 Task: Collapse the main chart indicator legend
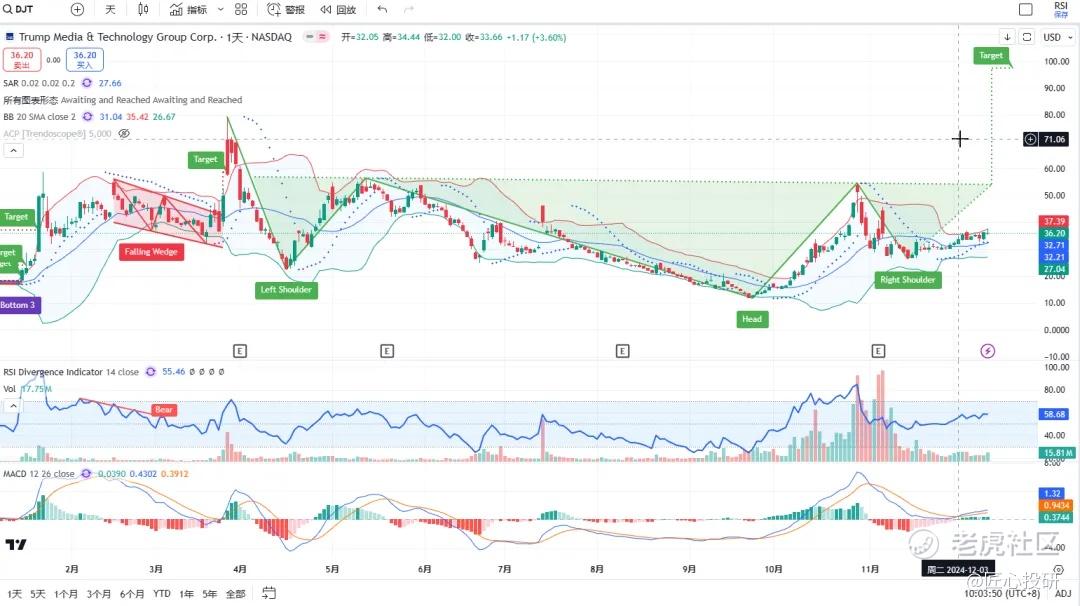coord(13,150)
